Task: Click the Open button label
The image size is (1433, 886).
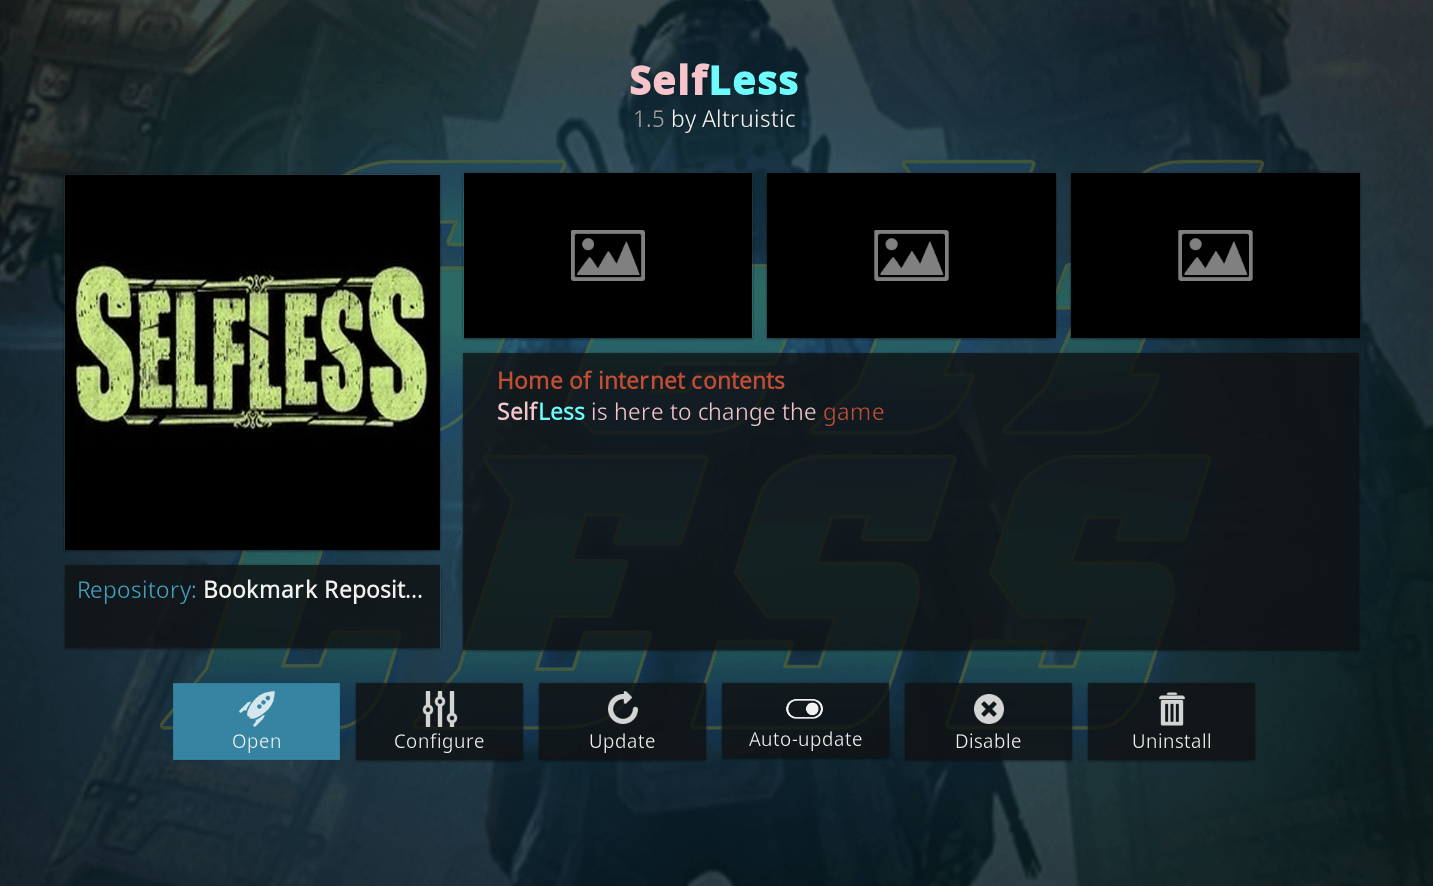Action: [x=257, y=742]
